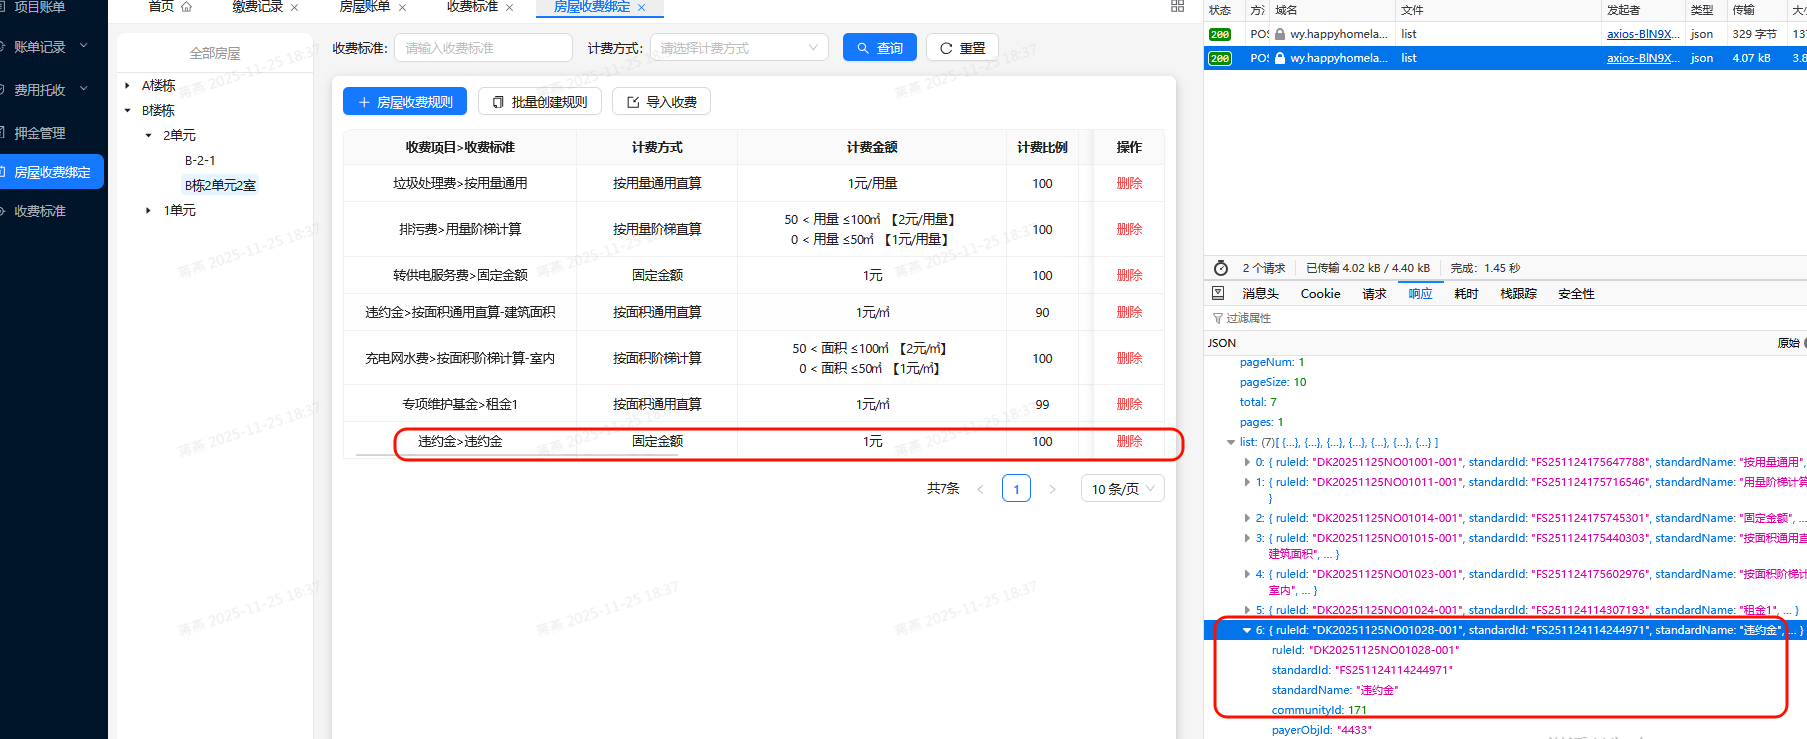Open the 耗时 timings tab
The width and height of the screenshot is (1807, 739).
(x=1466, y=294)
